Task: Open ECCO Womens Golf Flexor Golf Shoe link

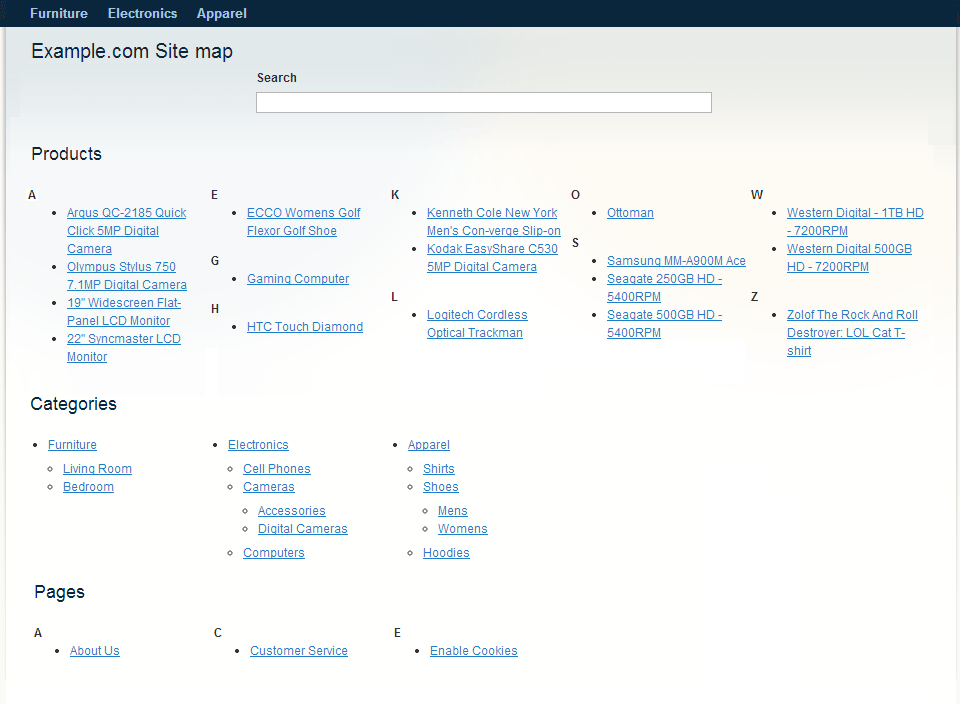Action: tap(304, 222)
